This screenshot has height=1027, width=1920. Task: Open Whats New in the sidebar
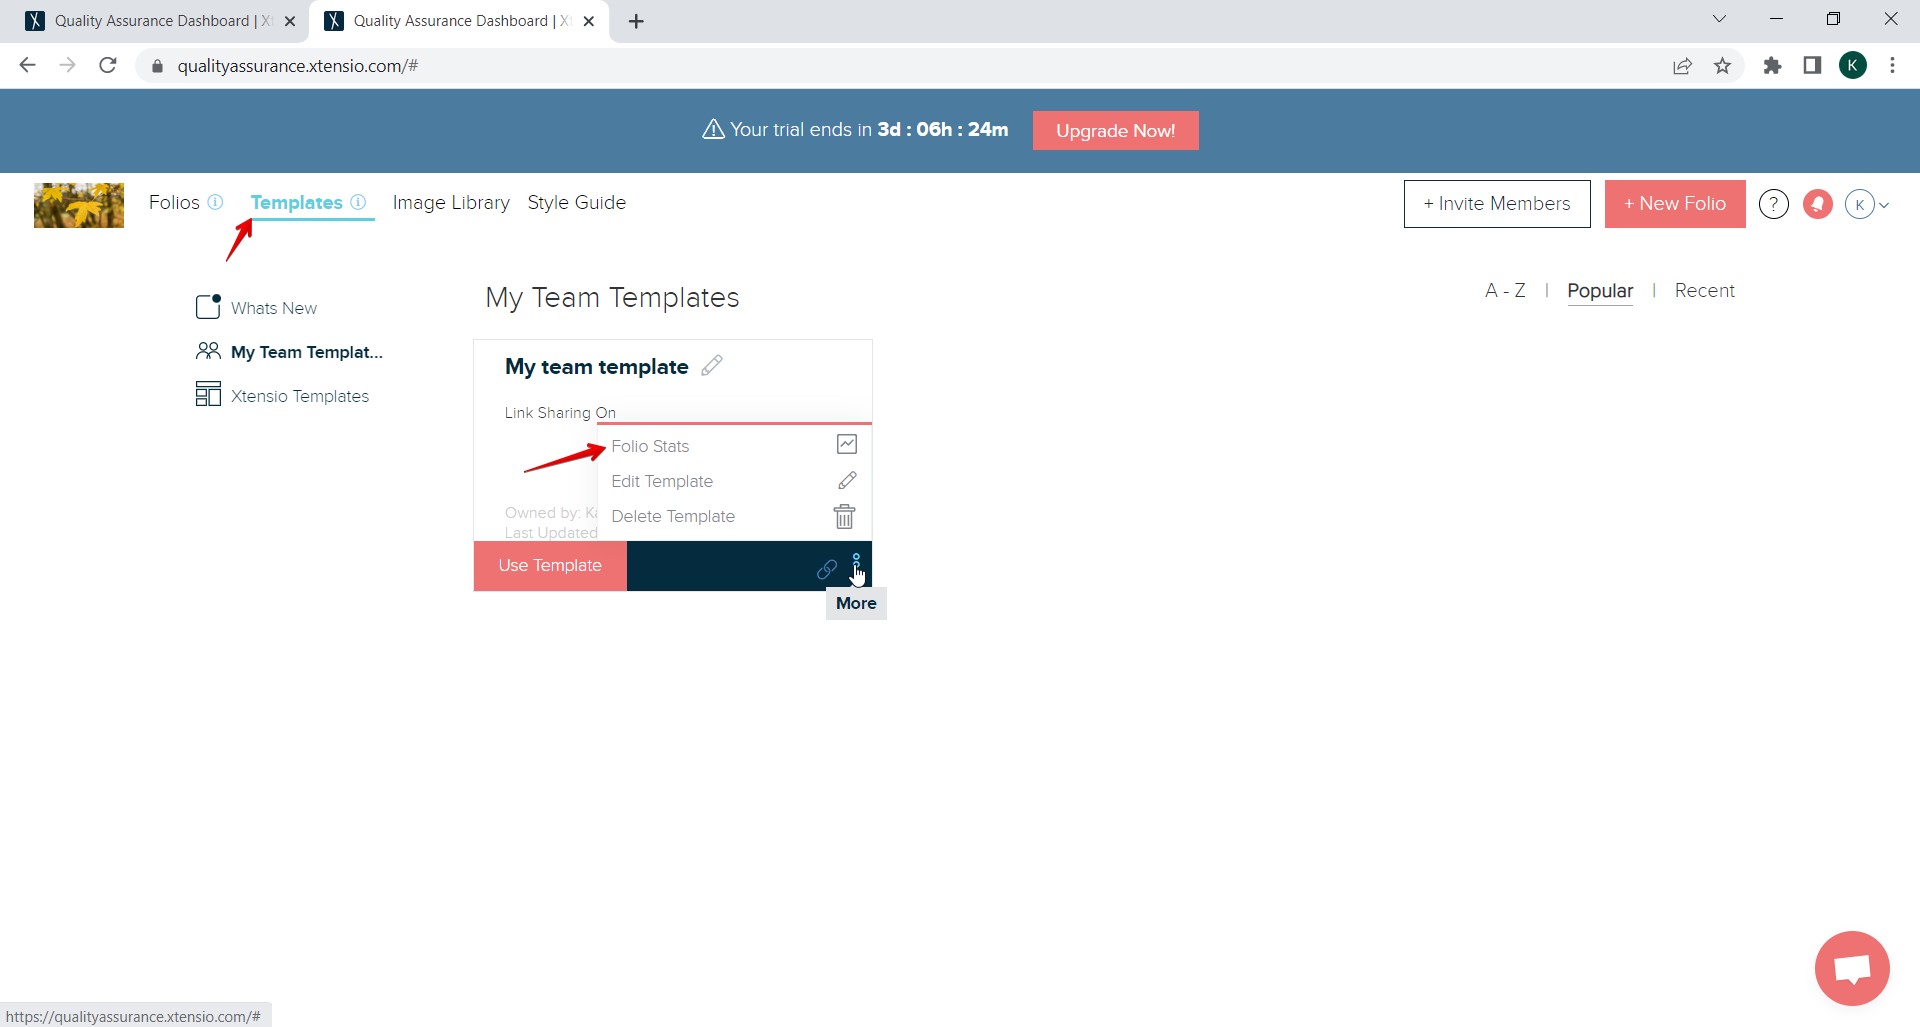(257, 307)
